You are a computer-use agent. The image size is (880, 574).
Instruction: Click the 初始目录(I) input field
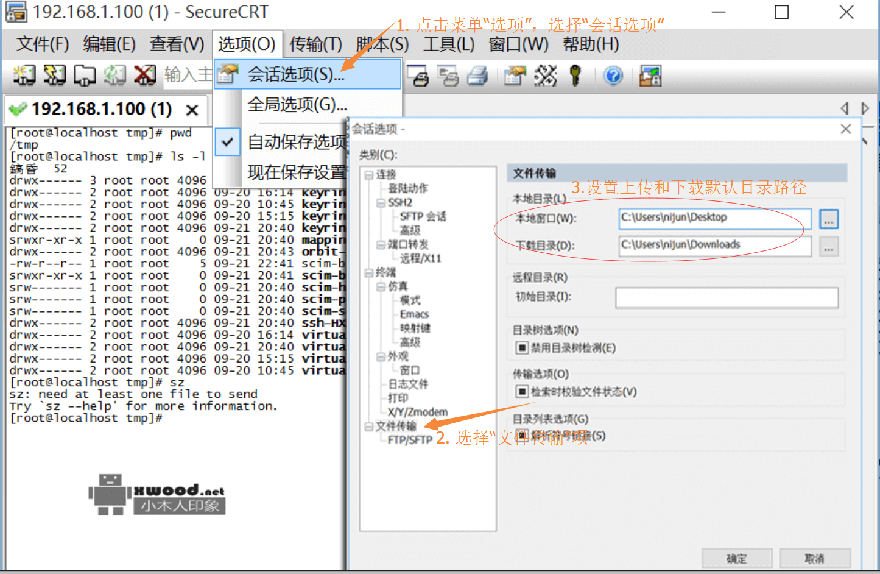(727, 298)
